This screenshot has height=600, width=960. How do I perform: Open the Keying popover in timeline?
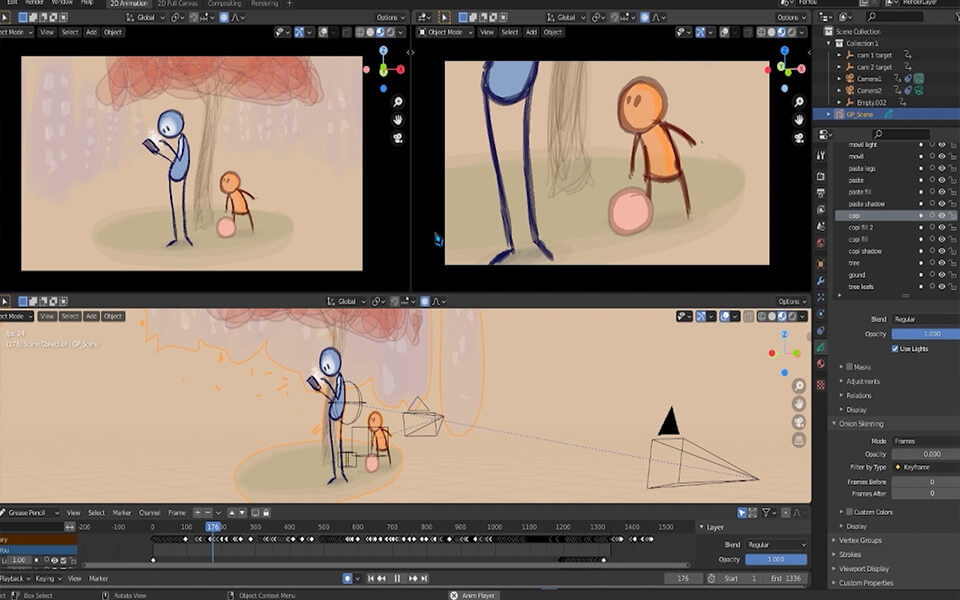[46, 578]
